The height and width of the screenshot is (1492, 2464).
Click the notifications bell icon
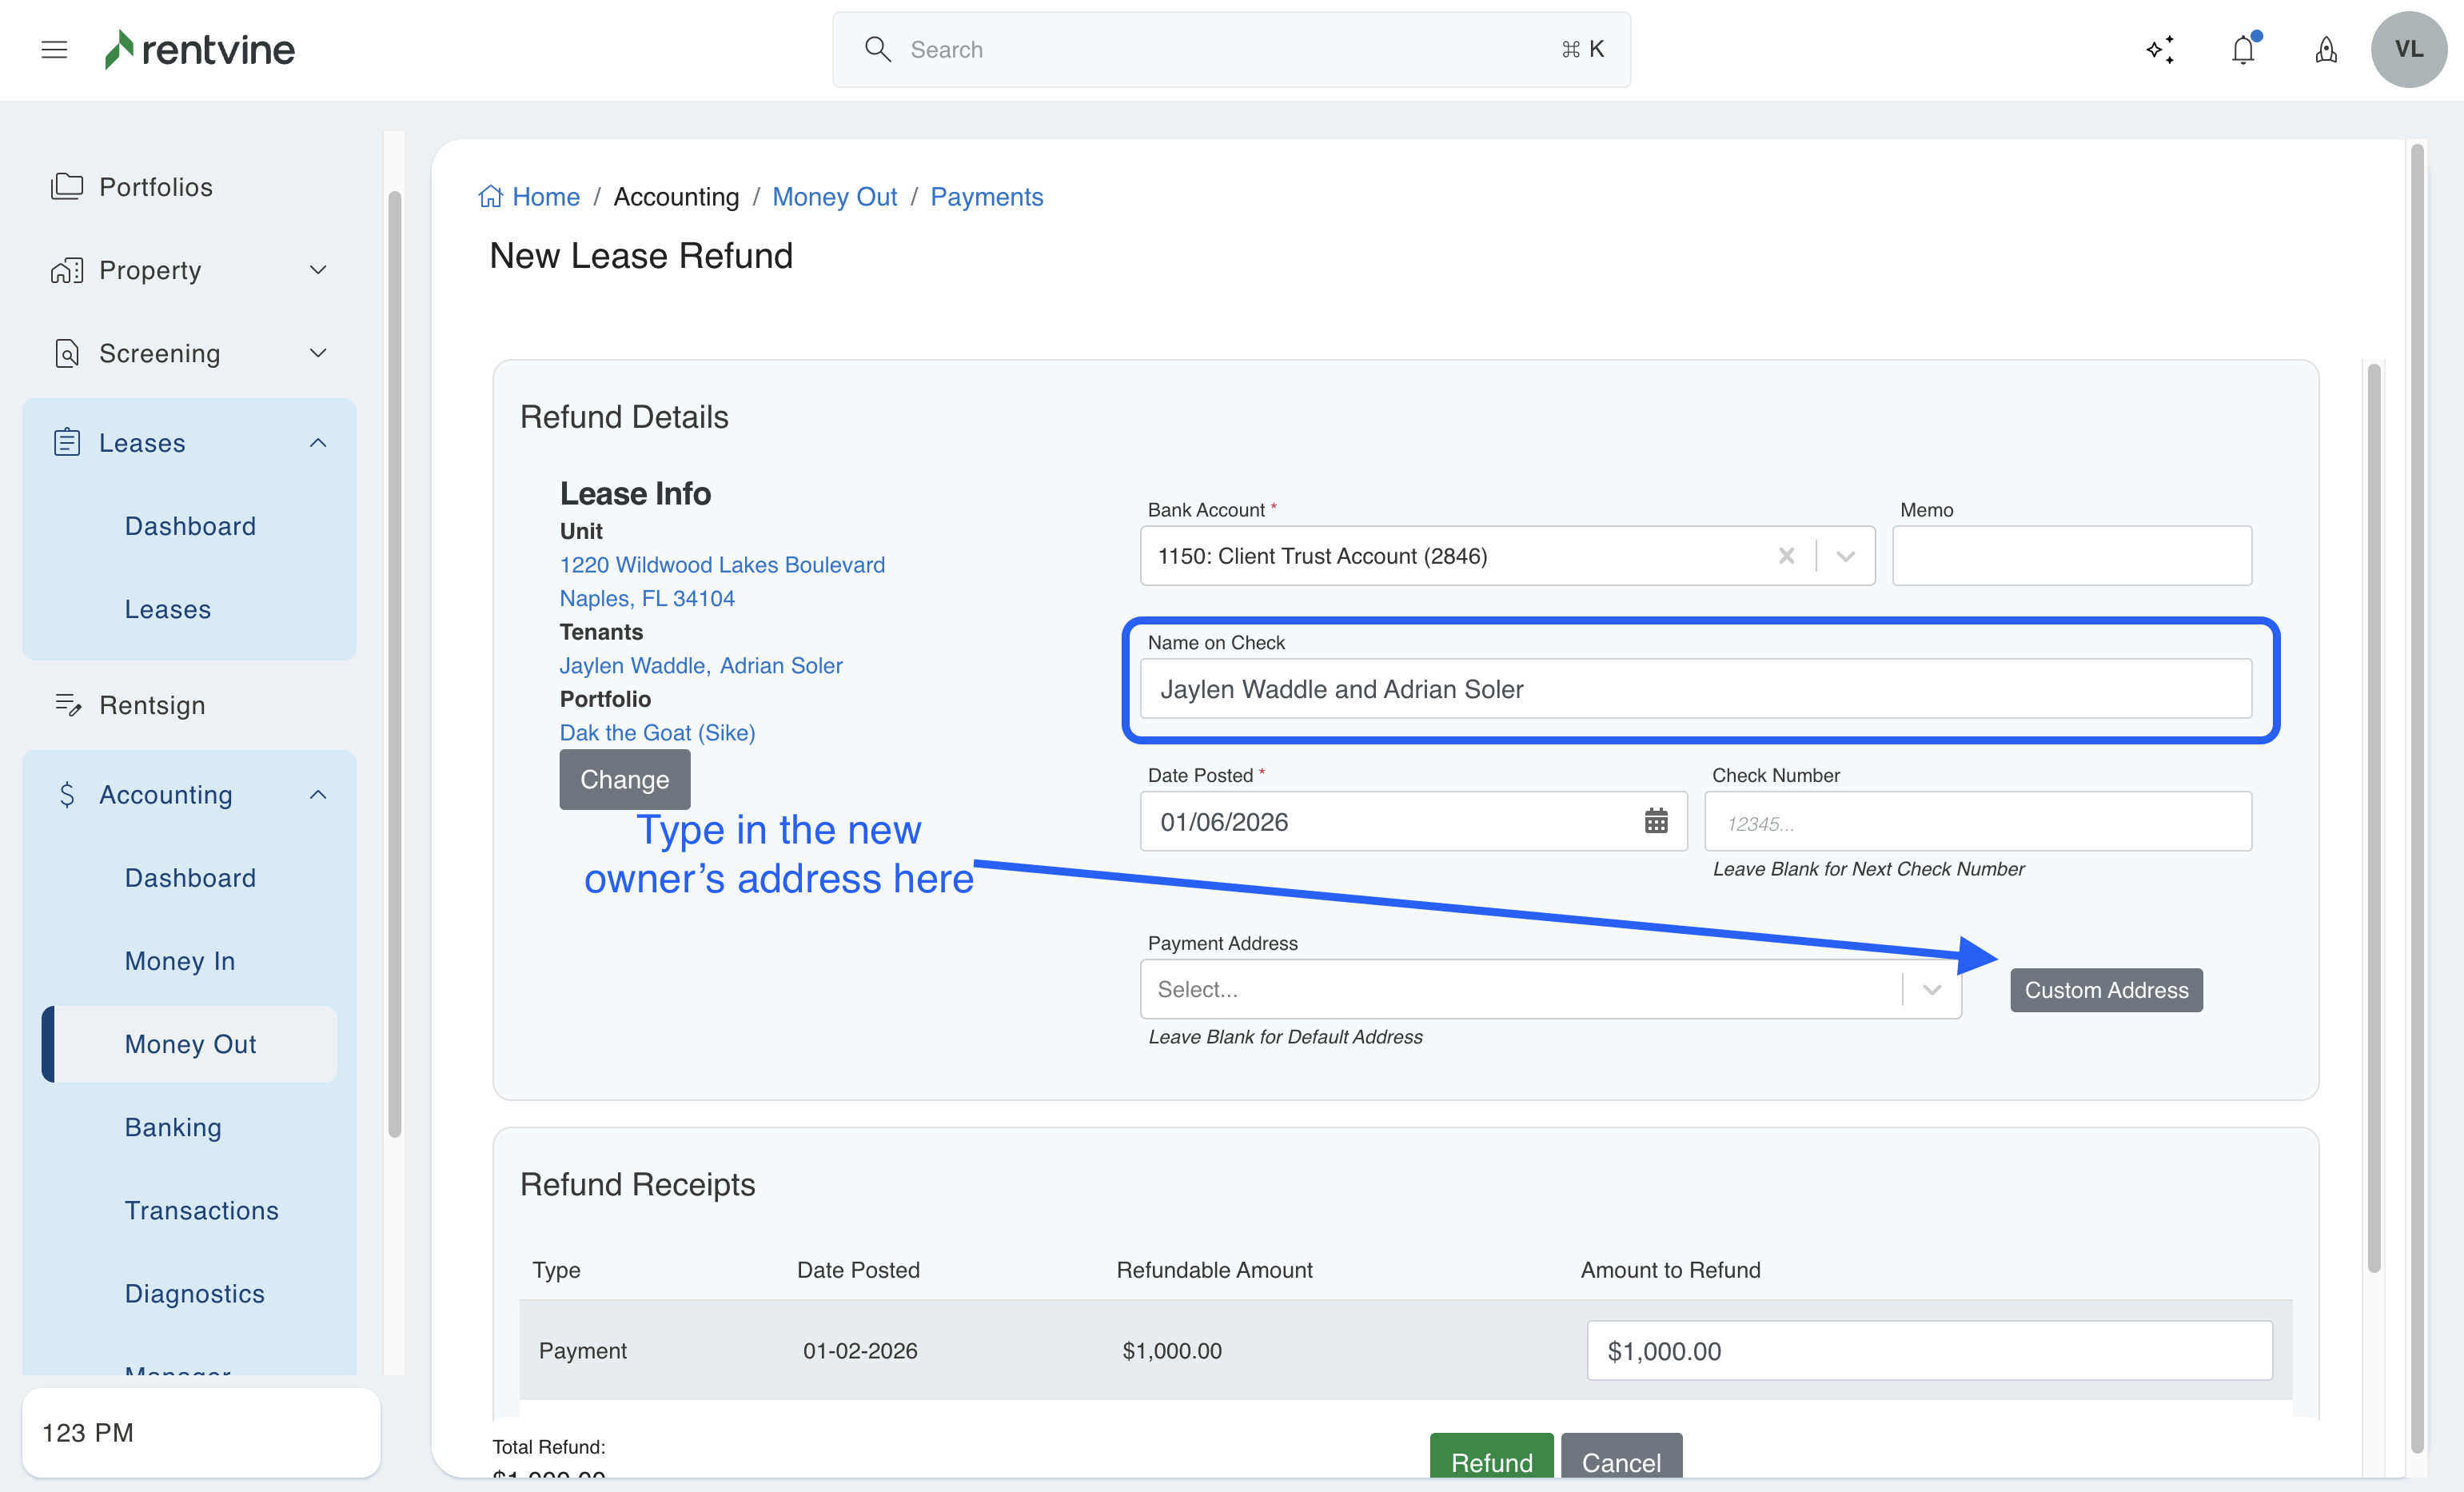[x=2243, y=49]
